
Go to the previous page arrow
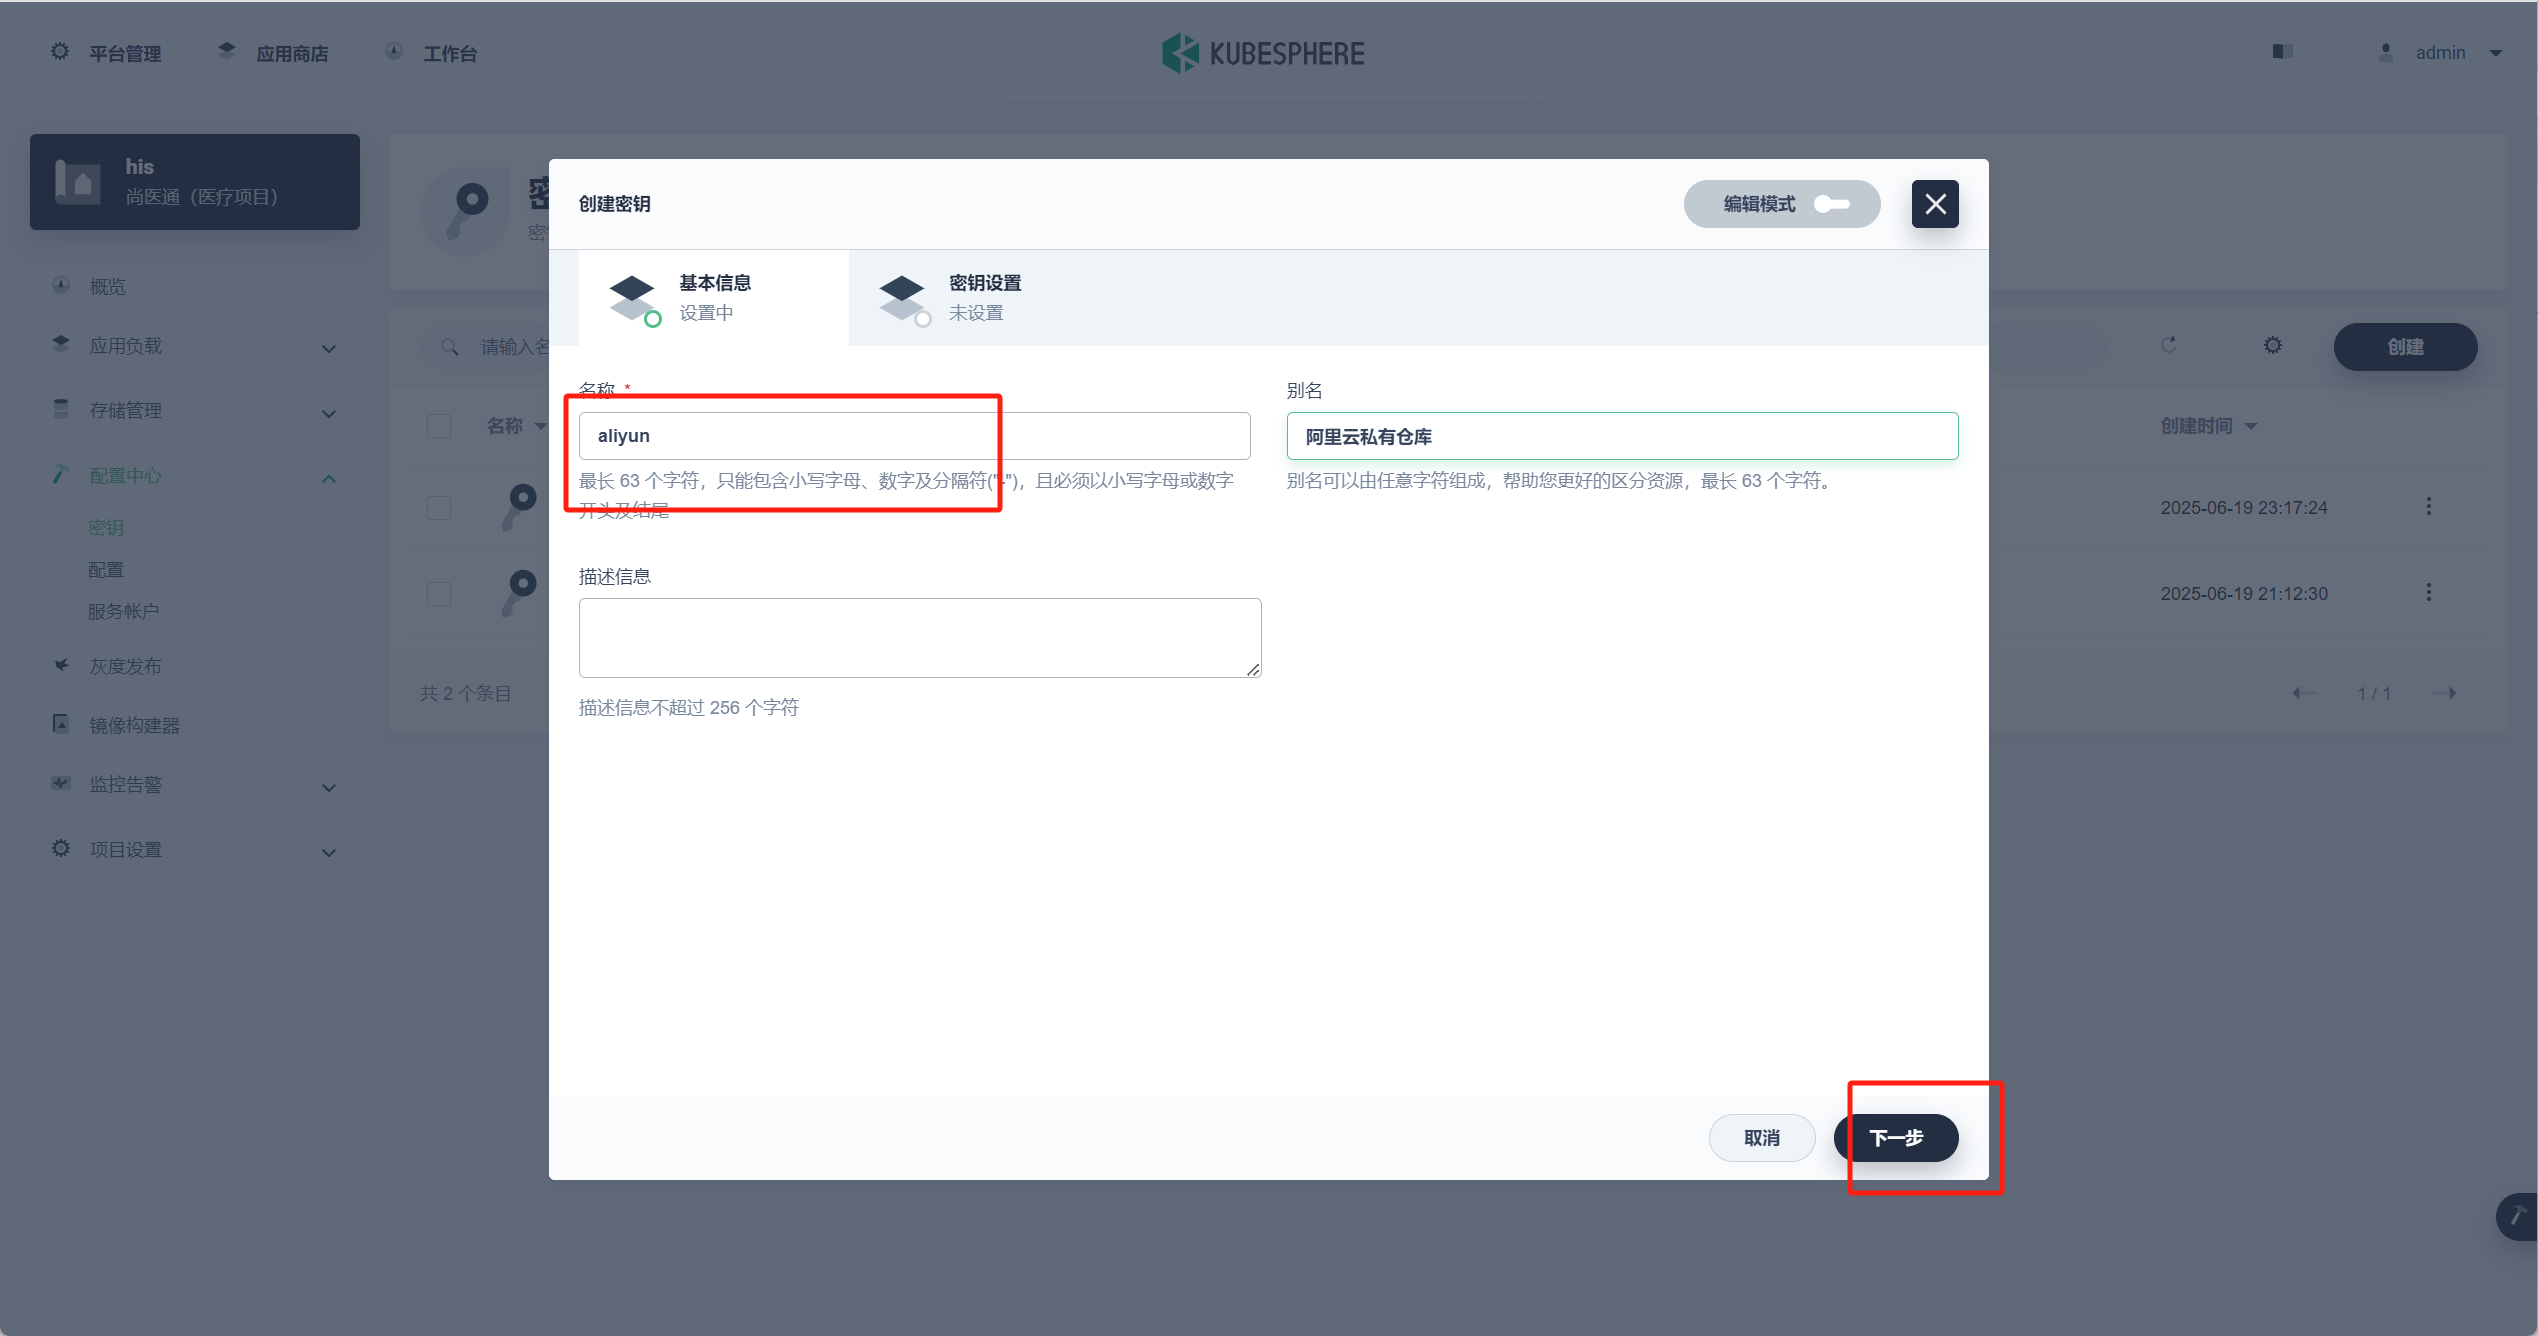(x=2304, y=693)
